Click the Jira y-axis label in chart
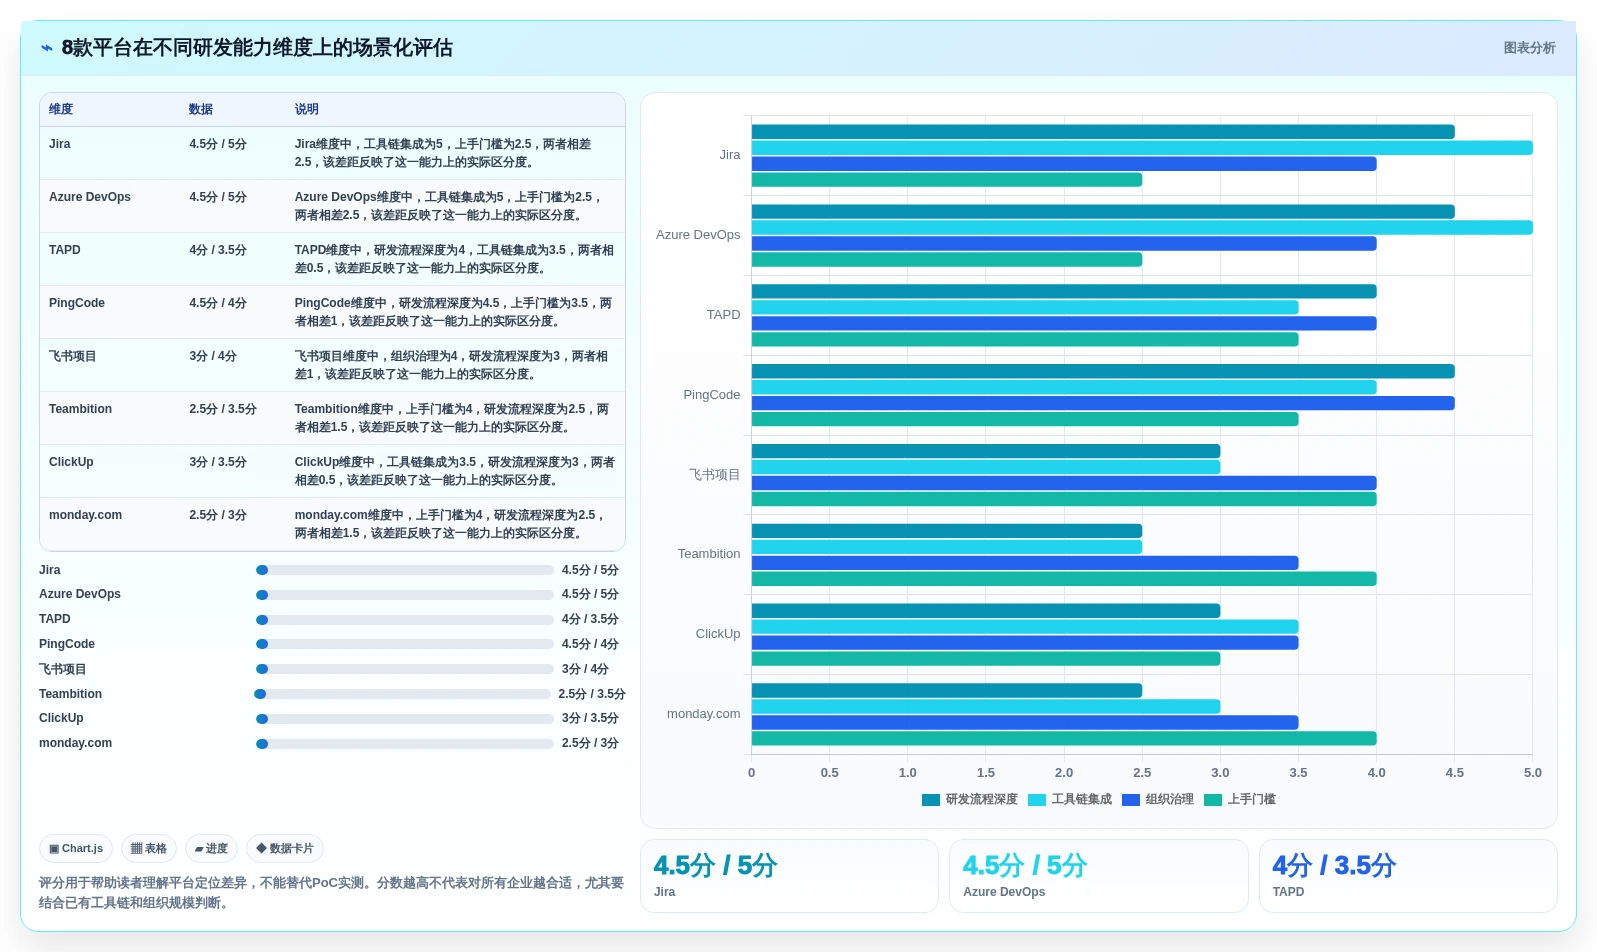 coord(730,155)
